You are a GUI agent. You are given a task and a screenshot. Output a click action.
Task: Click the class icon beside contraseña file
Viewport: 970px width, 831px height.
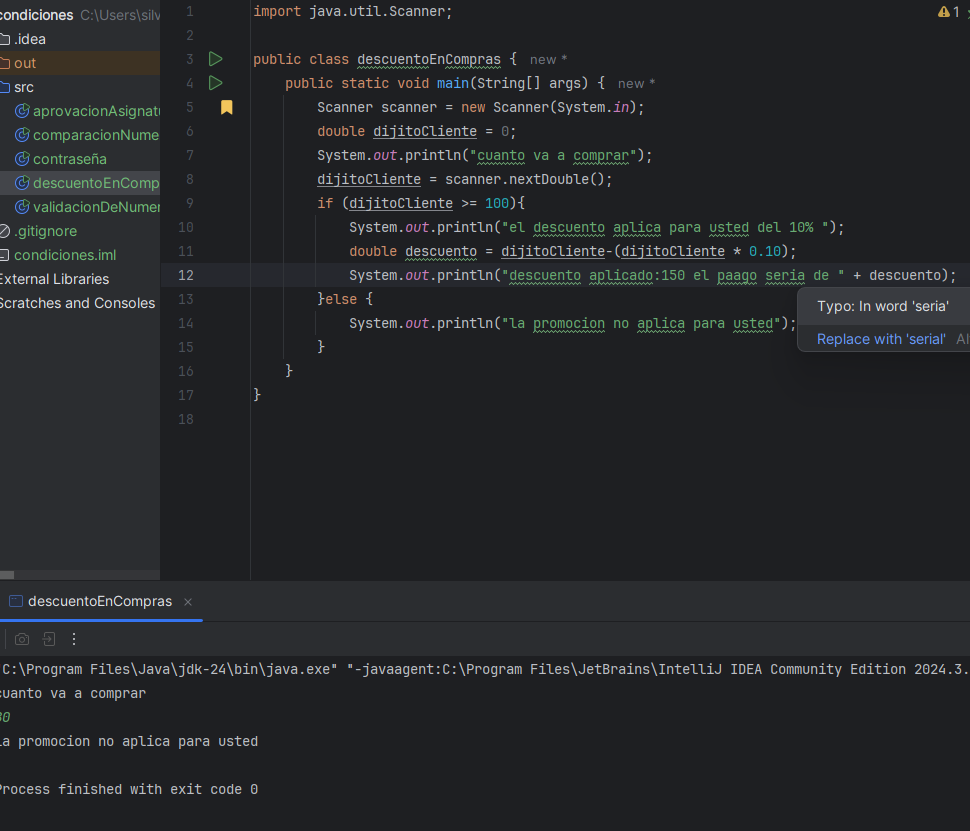click(x=22, y=159)
